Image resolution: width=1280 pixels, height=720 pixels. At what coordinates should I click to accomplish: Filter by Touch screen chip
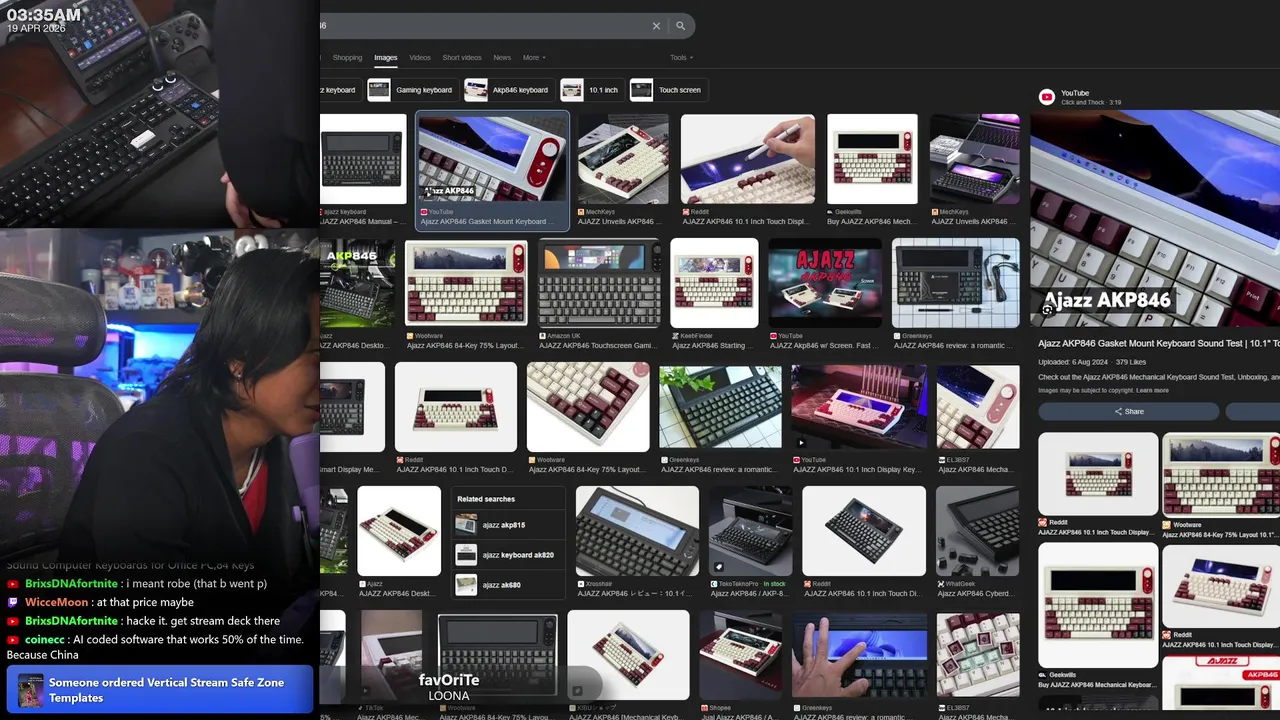pyautogui.click(x=668, y=90)
